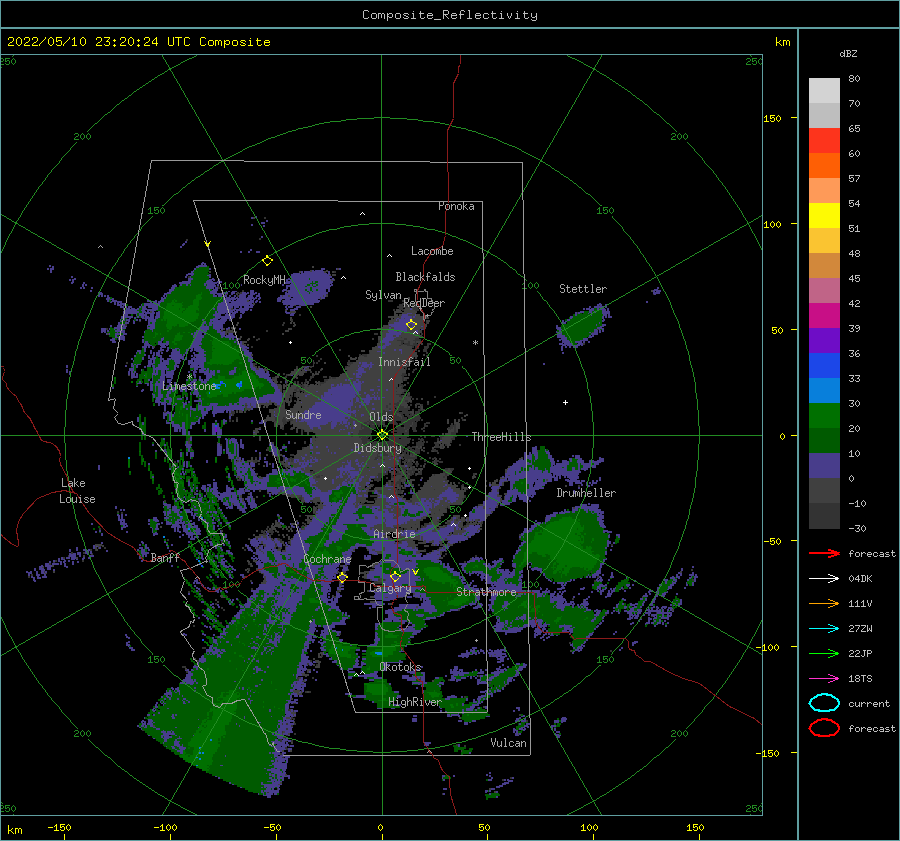Click the yellow radar marker at Olds
This screenshot has height=841, width=900.
[x=382, y=435]
